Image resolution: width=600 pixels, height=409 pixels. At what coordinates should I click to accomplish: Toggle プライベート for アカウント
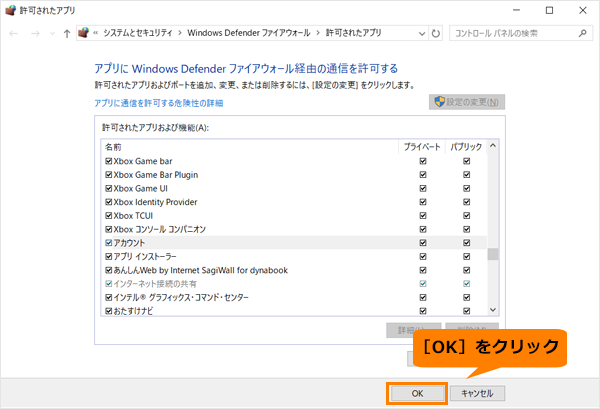423,243
